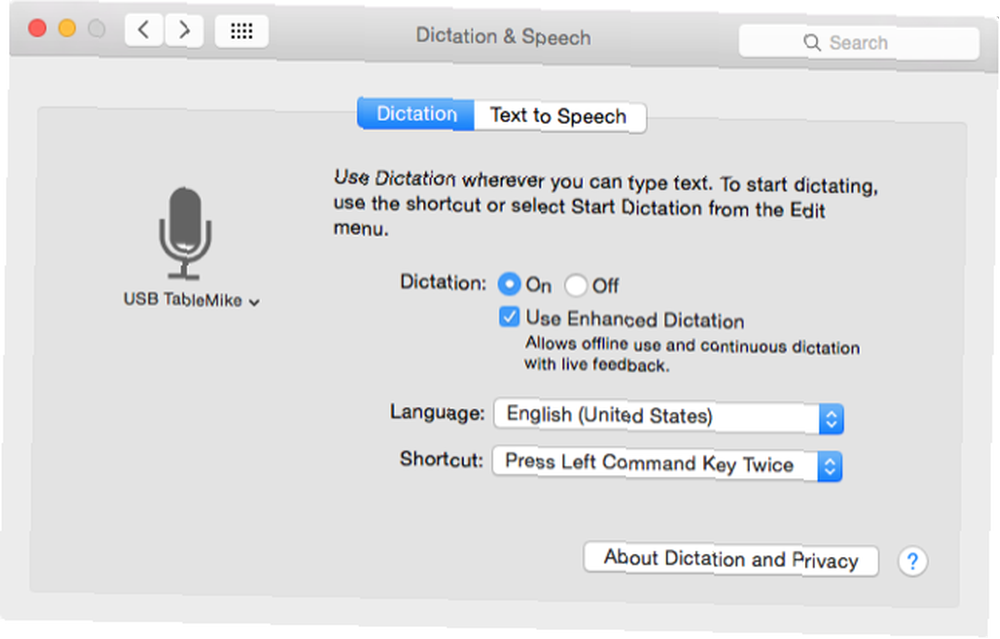Open the Shortcut dropdown Press Left Command Key Twice
This screenshot has width=1000, height=639.
pyautogui.click(x=667, y=464)
